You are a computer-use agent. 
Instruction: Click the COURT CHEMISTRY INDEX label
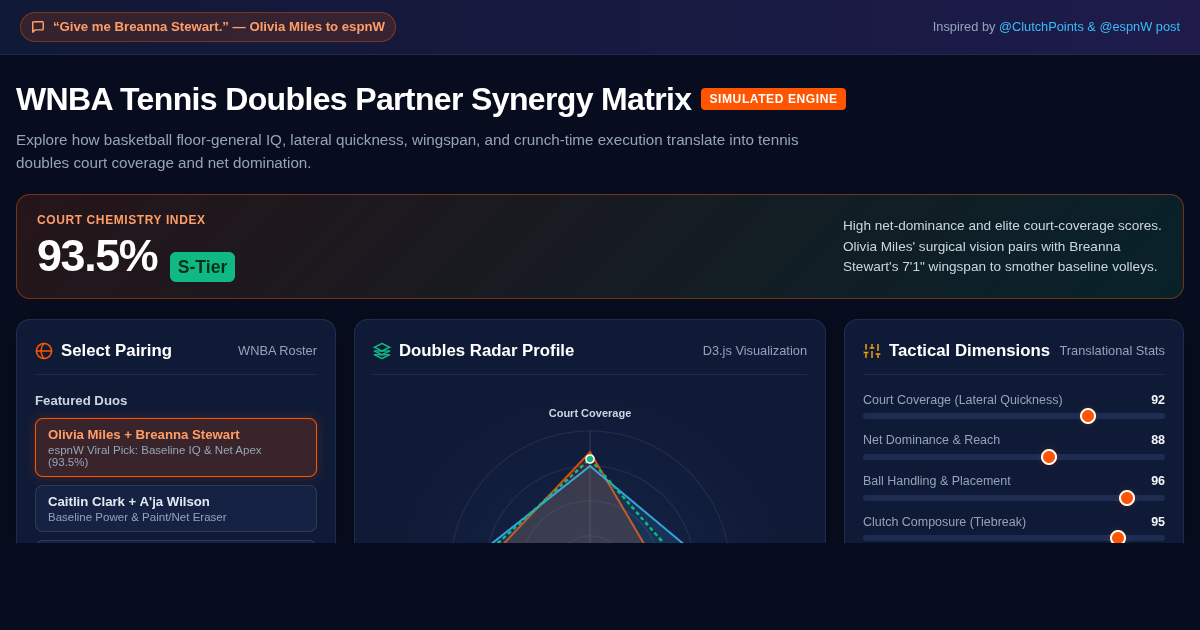(121, 220)
